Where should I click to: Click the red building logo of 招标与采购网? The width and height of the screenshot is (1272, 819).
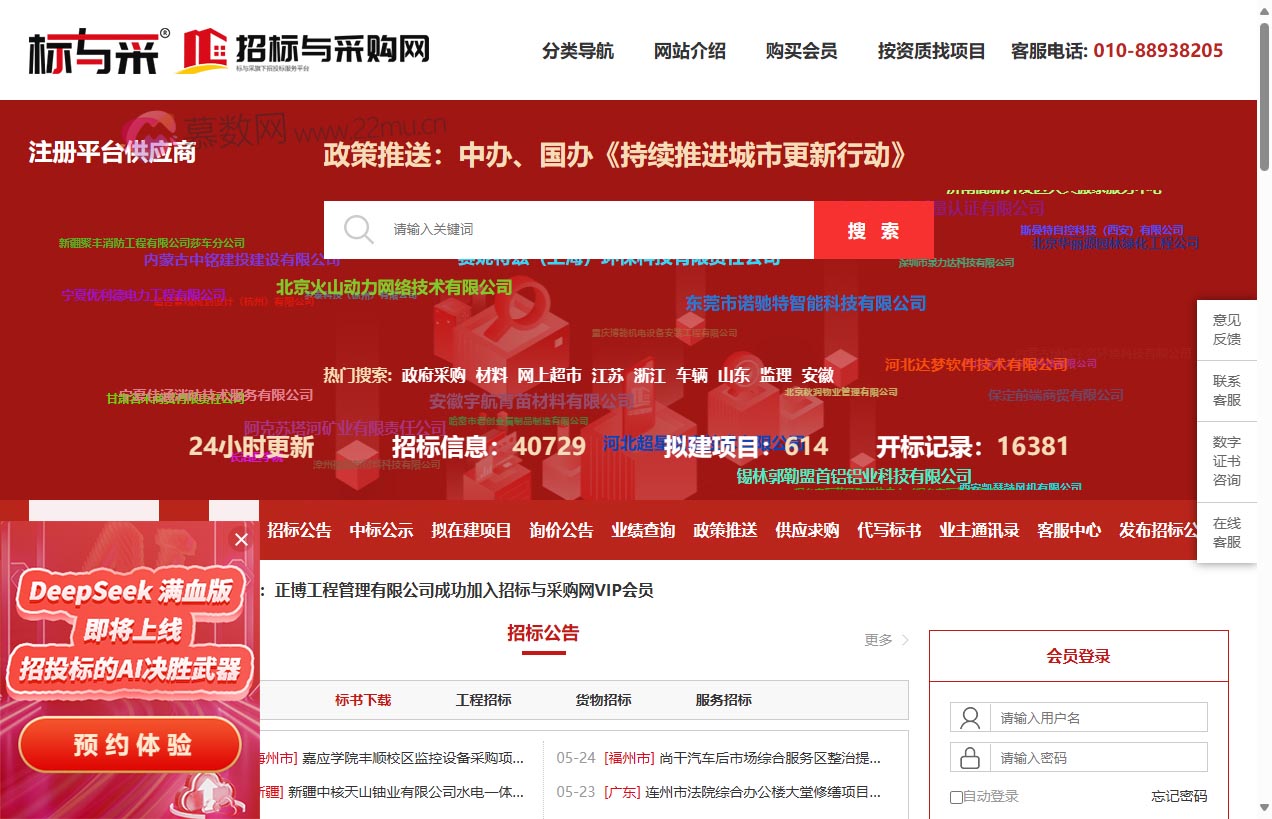pyautogui.click(x=202, y=48)
